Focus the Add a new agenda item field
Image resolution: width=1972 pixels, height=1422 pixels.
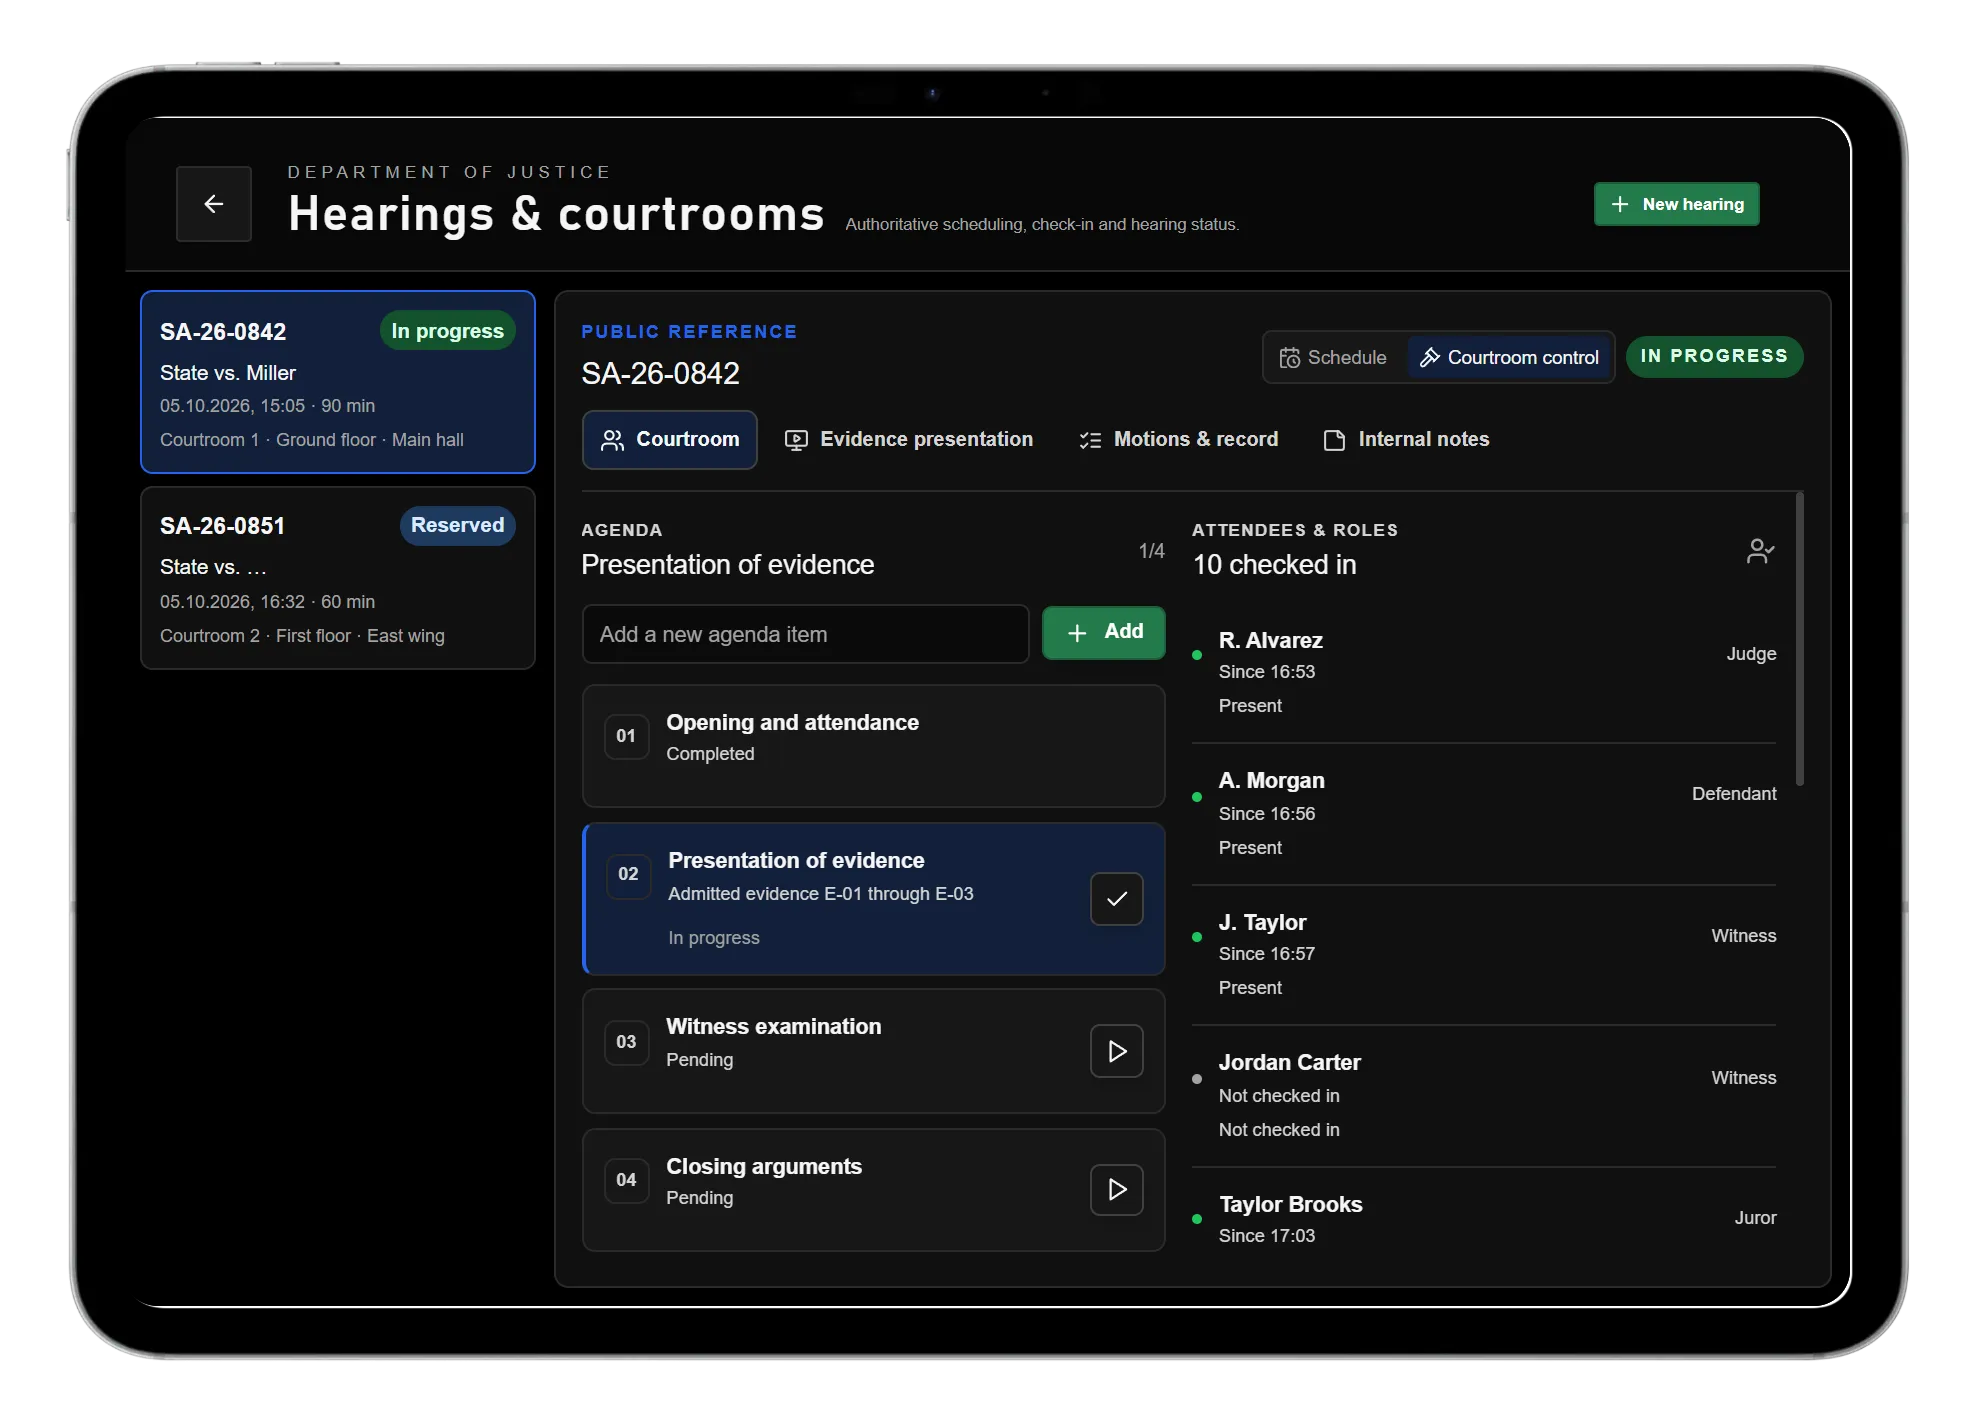point(805,634)
